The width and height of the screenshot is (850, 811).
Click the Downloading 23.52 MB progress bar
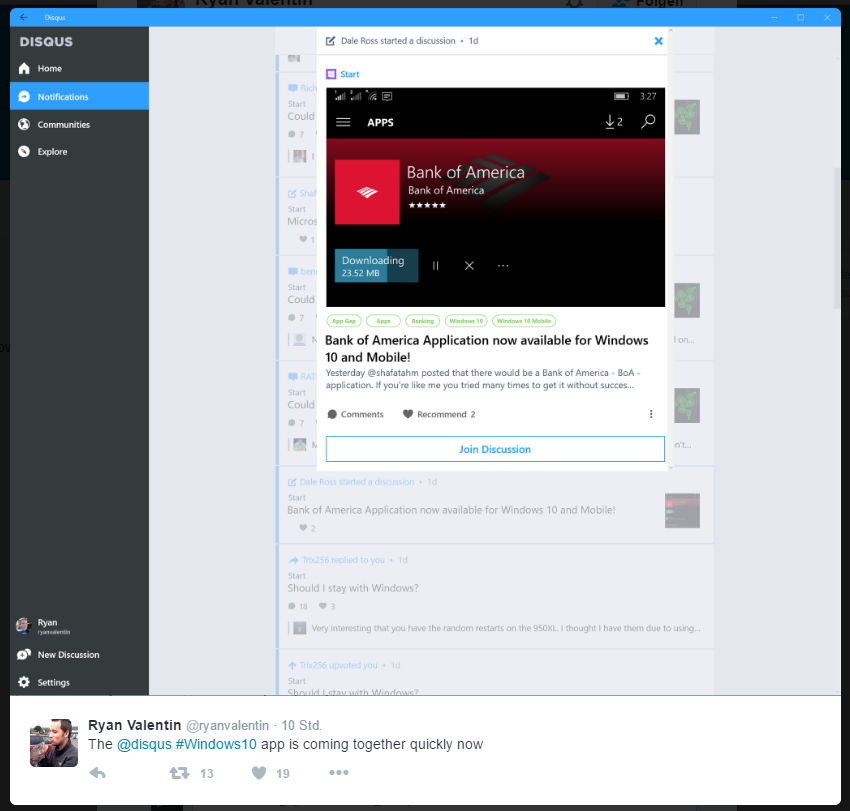click(376, 266)
